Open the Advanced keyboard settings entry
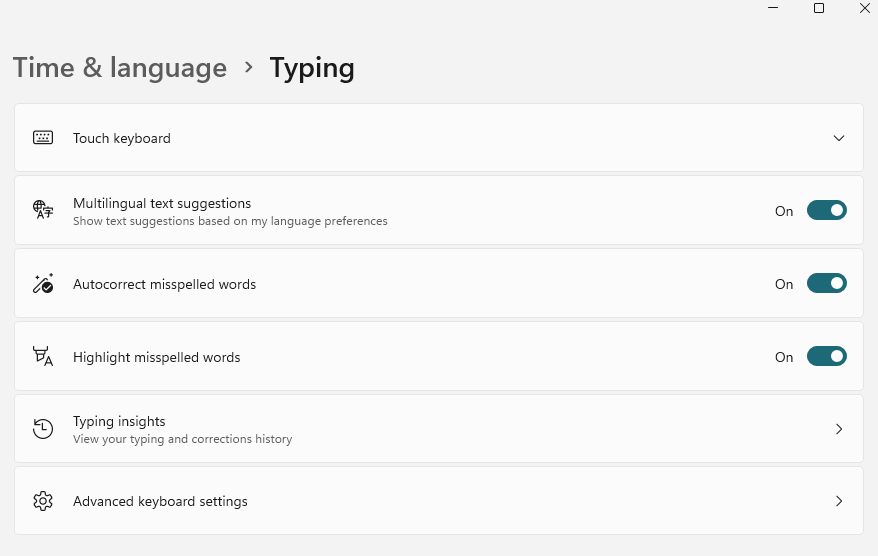Image resolution: width=878 pixels, height=556 pixels. (x=439, y=501)
